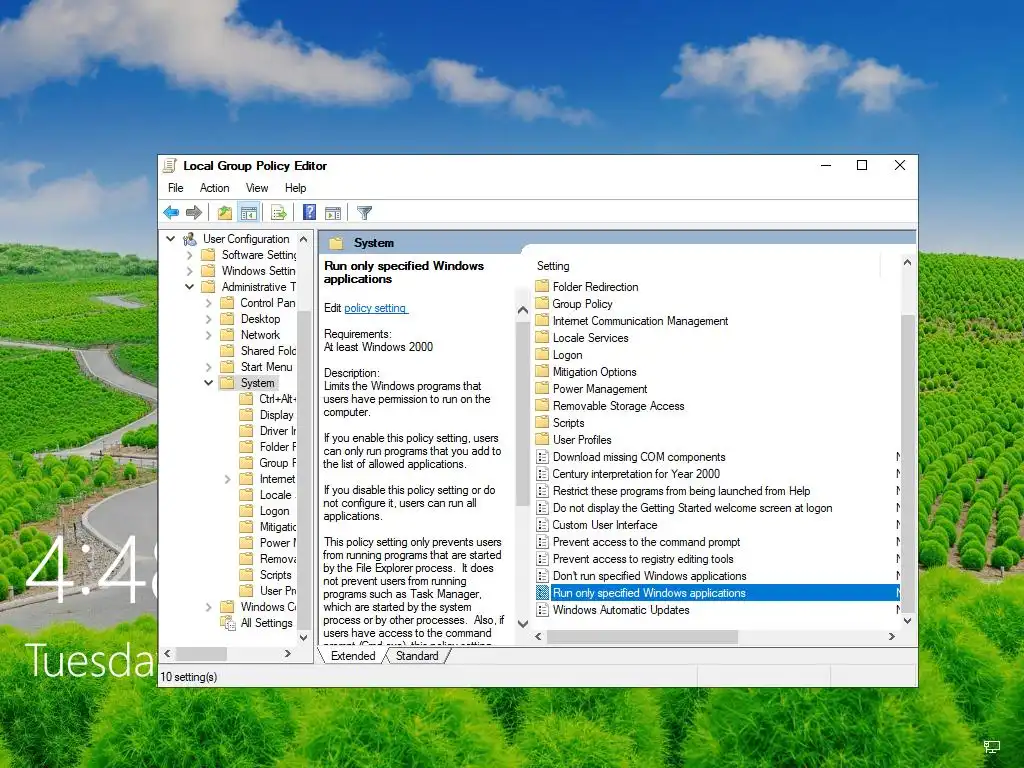Switch to the Standard tab
Screen dimensions: 1024x768
click(417, 656)
